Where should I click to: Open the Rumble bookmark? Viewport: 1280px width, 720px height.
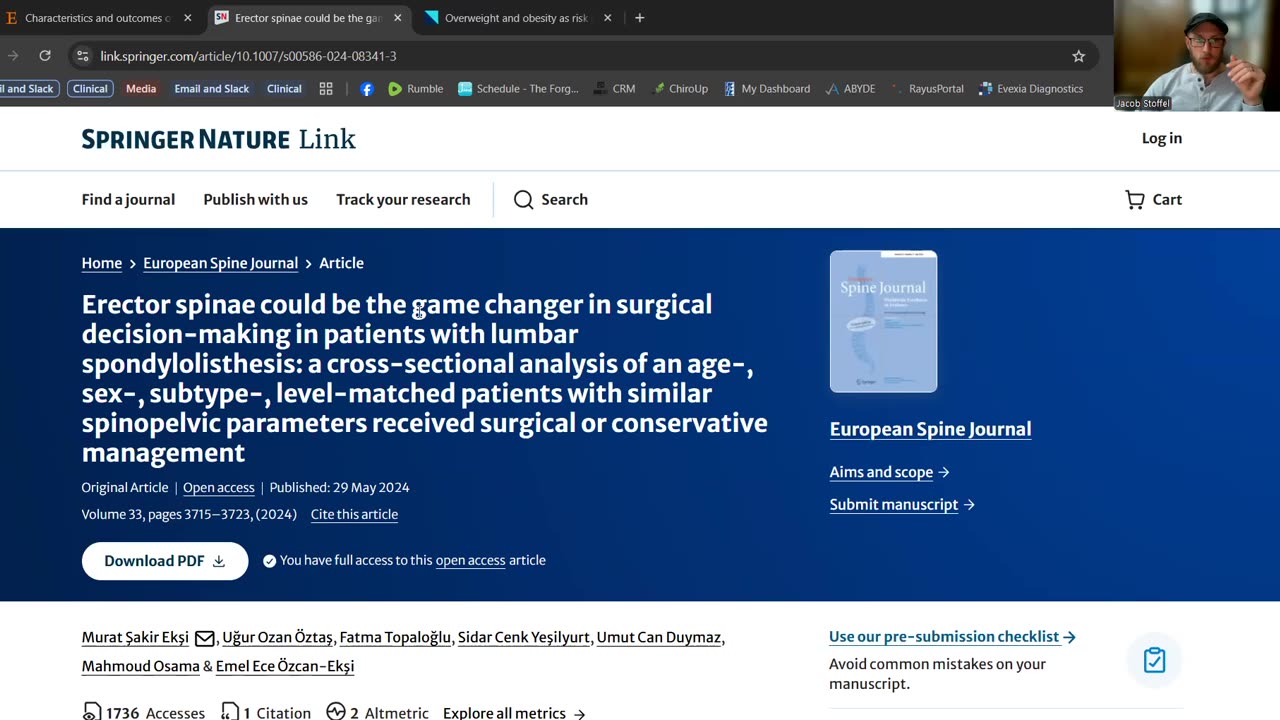point(415,89)
